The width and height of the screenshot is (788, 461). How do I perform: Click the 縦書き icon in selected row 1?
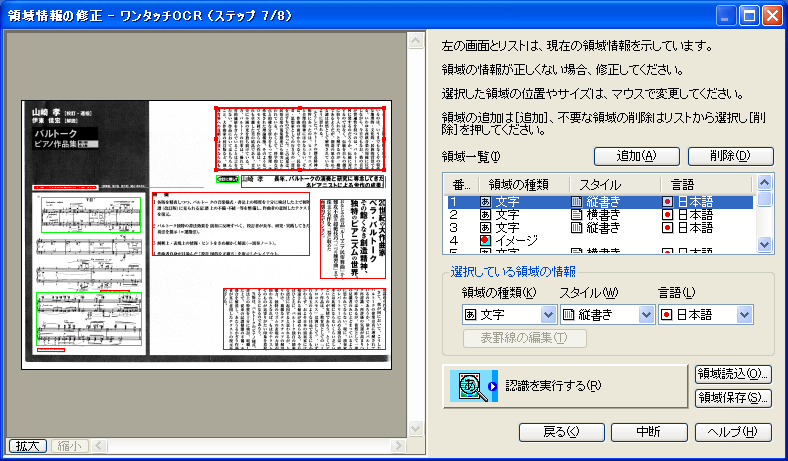coord(577,202)
